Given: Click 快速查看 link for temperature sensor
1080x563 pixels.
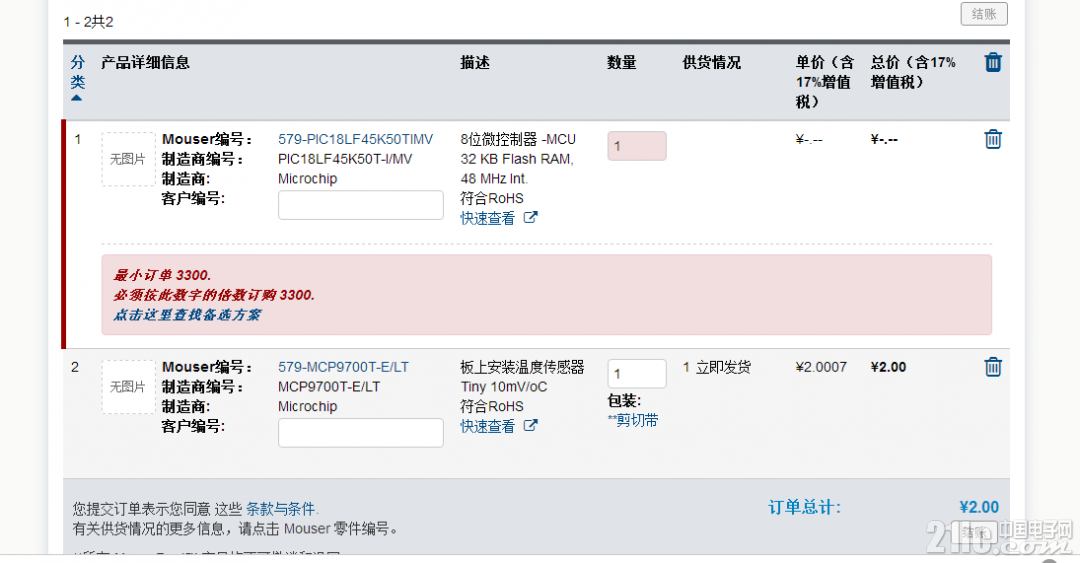Looking at the screenshot, I should (488, 426).
